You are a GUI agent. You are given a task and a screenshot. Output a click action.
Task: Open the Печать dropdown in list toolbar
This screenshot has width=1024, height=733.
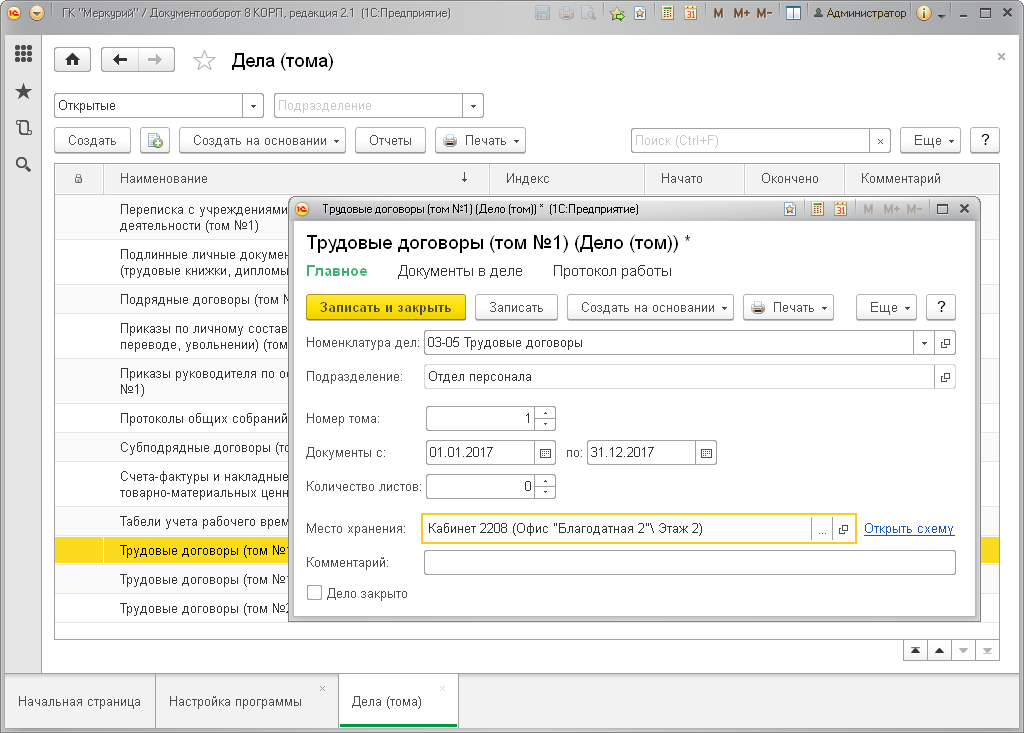click(x=480, y=140)
